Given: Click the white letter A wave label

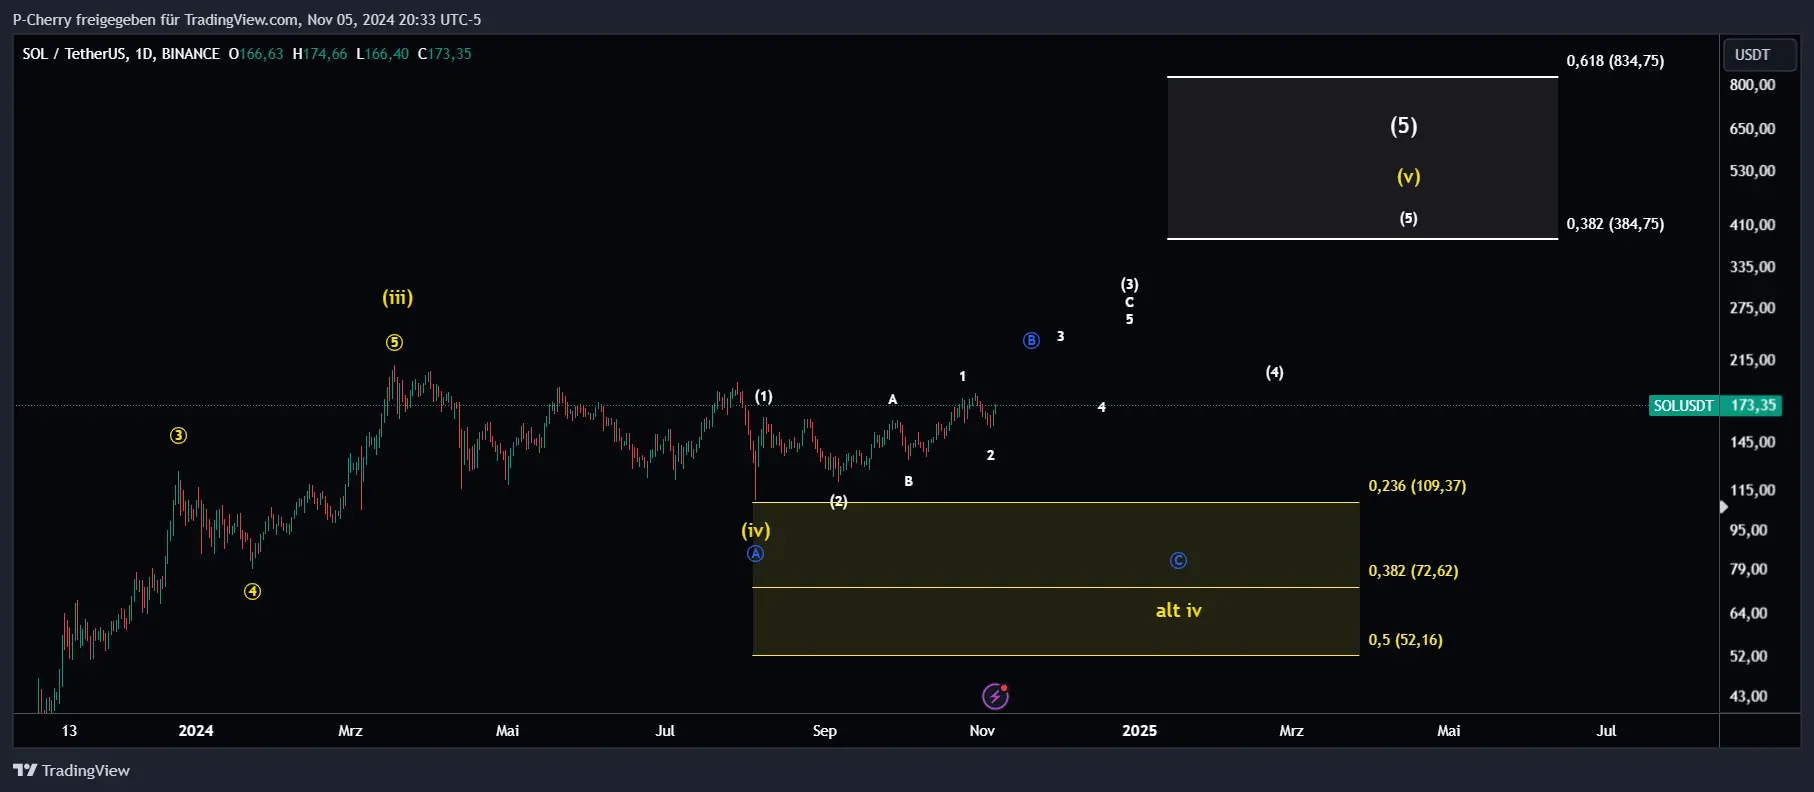Looking at the screenshot, I should pyautogui.click(x=893, y=400).
